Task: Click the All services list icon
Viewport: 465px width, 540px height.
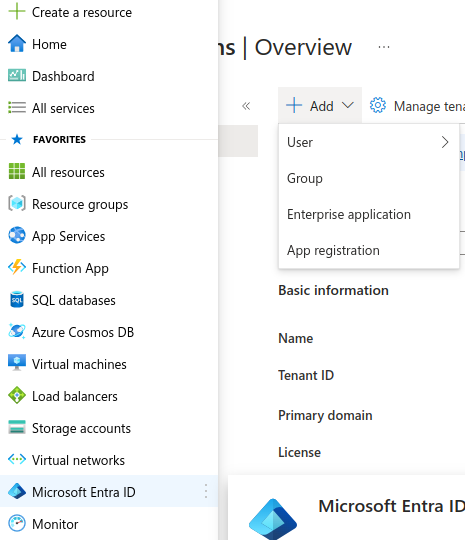Action: (x=17, y=107)
